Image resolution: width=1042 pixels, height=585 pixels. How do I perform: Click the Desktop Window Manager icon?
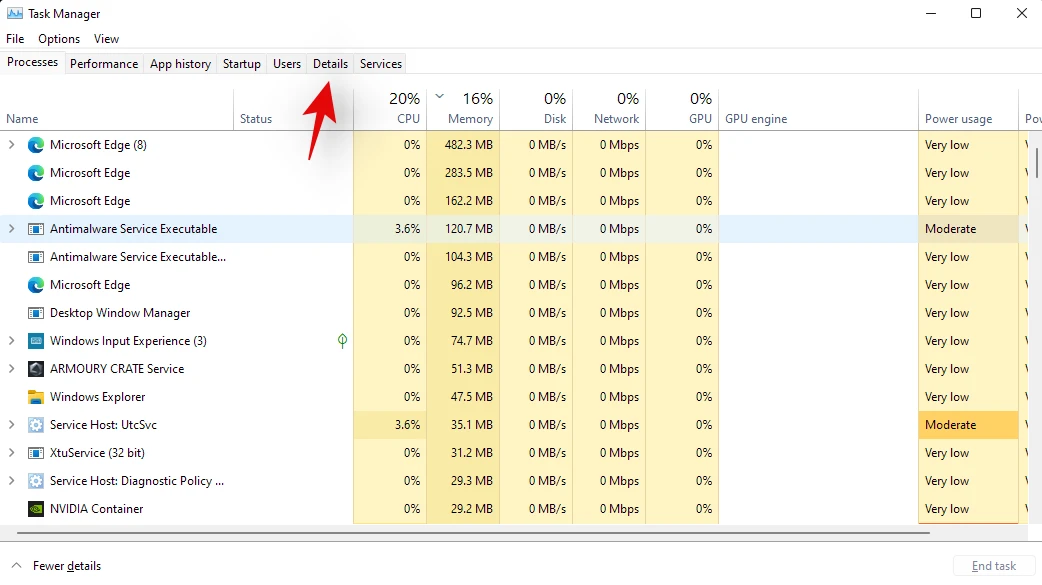(36, 313)
